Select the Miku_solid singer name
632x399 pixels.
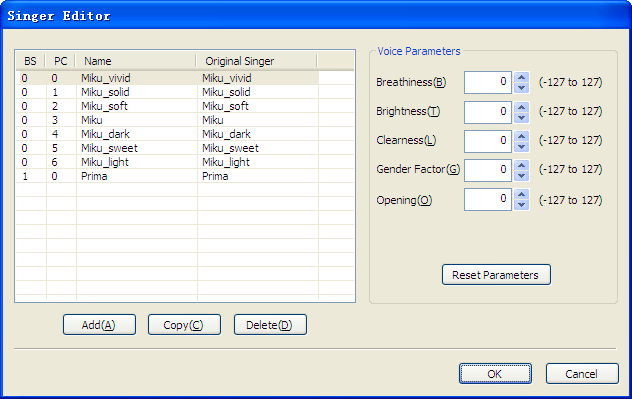click(x=105, y=92)
